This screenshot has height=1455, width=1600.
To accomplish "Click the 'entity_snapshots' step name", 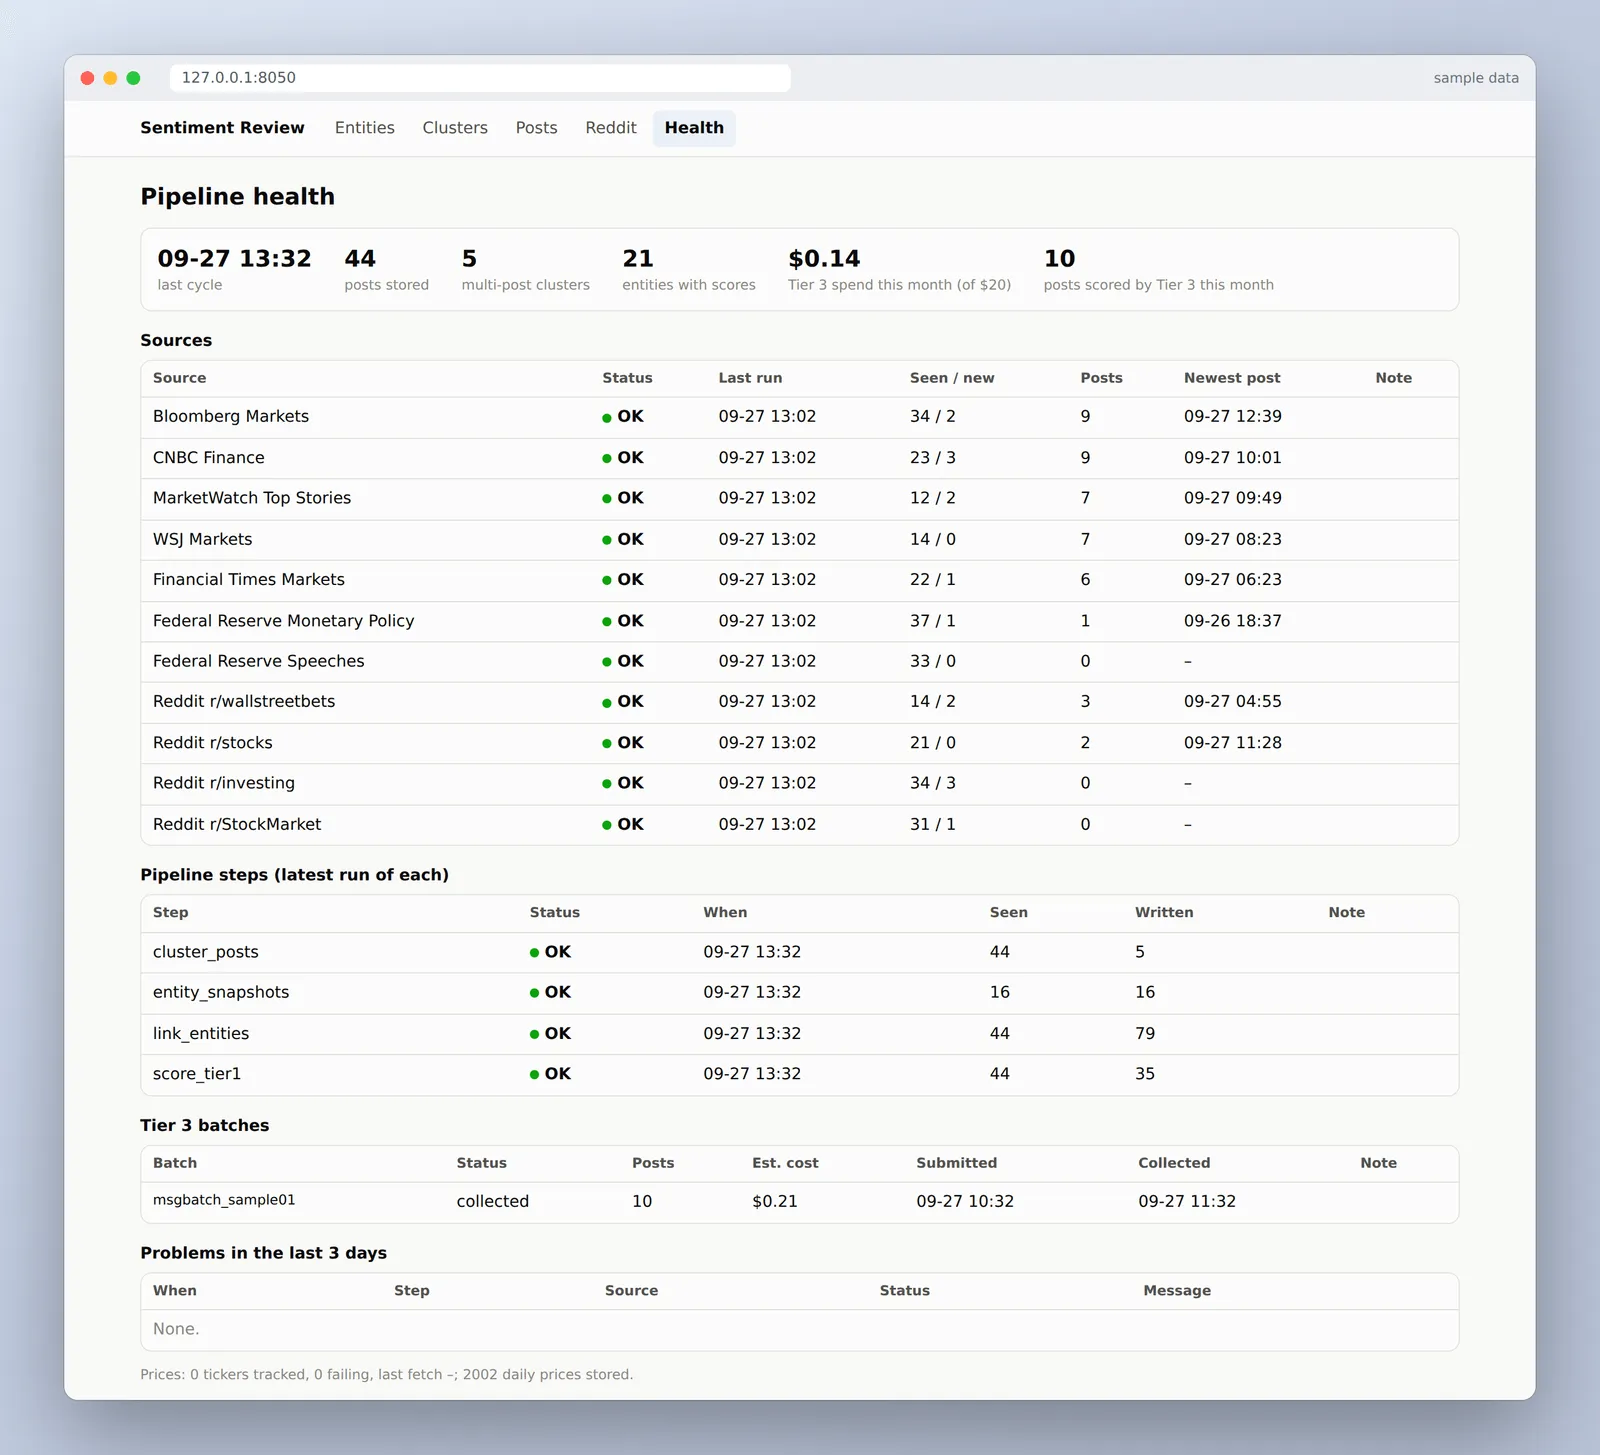I will pos(221,992).
